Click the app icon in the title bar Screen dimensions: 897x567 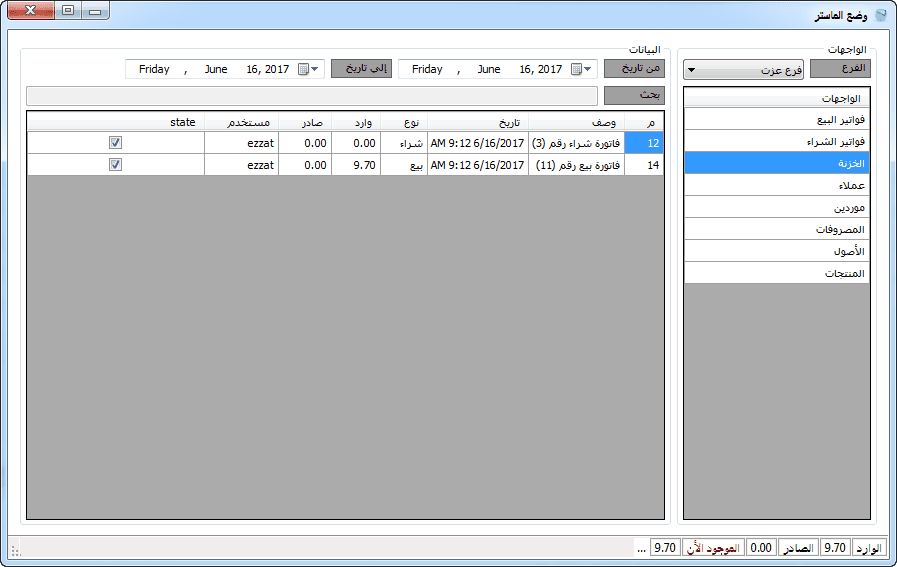click(x=880, y=14)
